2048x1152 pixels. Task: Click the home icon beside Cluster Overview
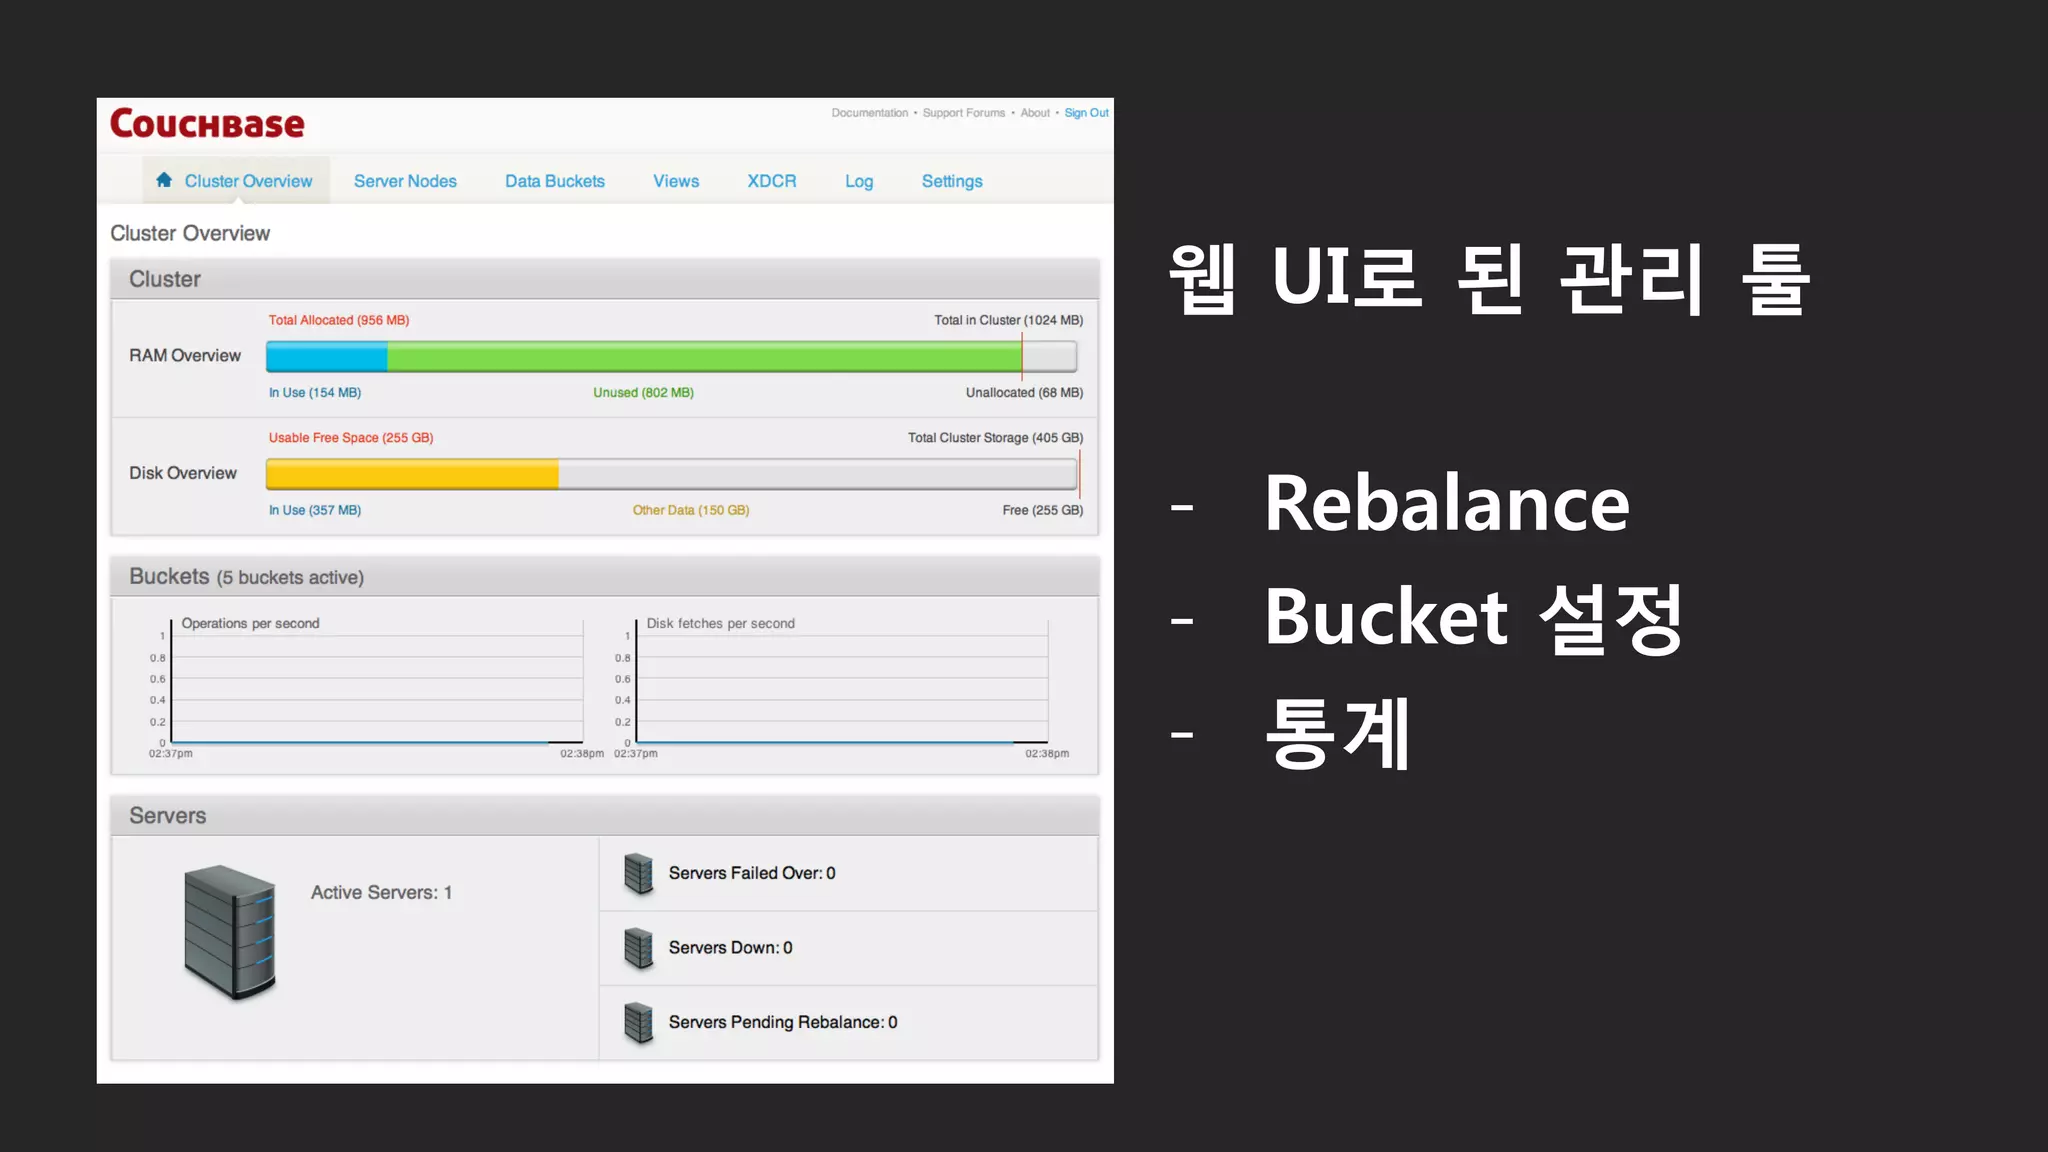[x=164, y=180]
